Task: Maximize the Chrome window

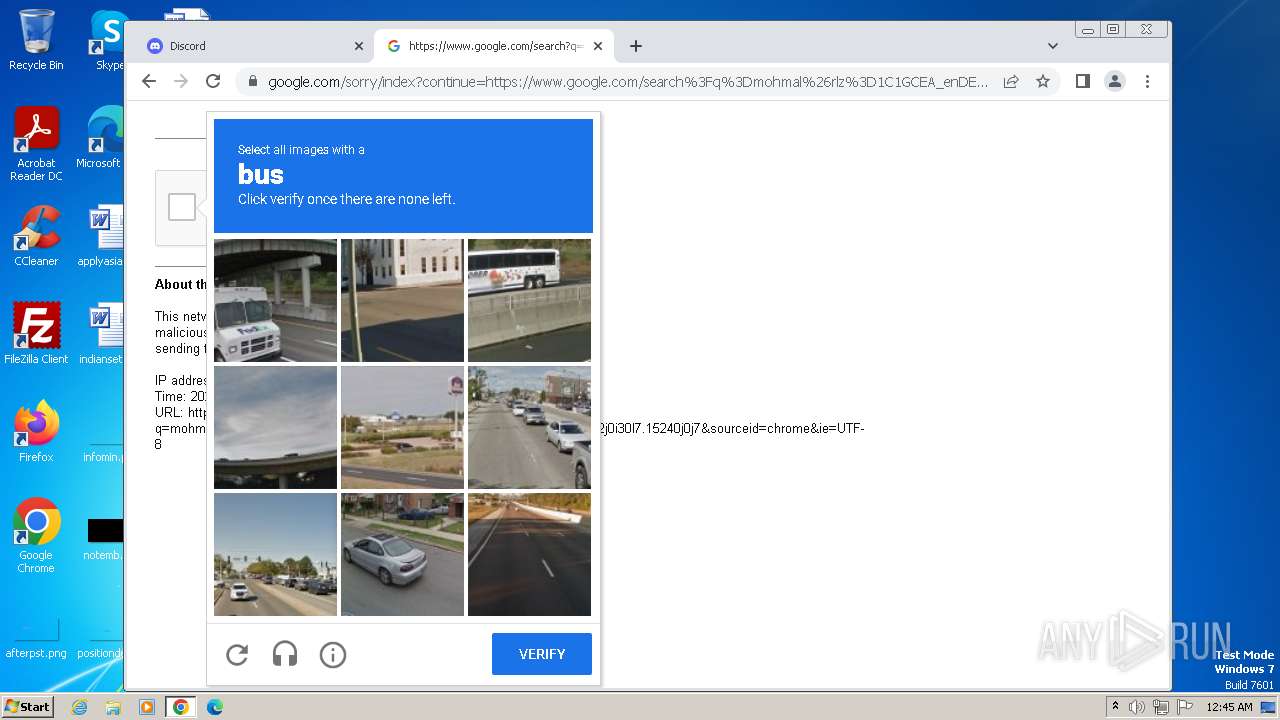Action: (1112, 30)
